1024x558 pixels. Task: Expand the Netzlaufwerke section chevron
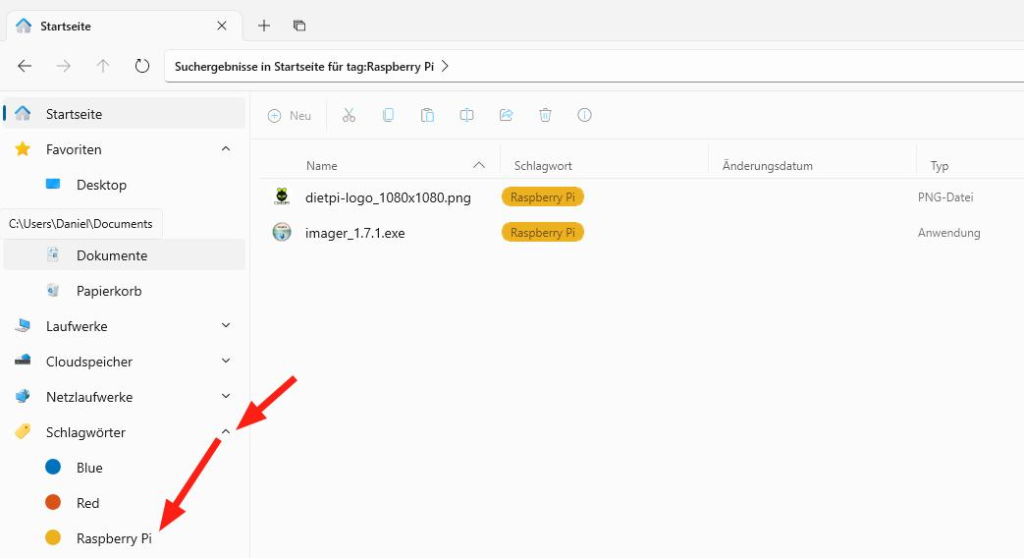pyautogui.click(x=226, y=396)
